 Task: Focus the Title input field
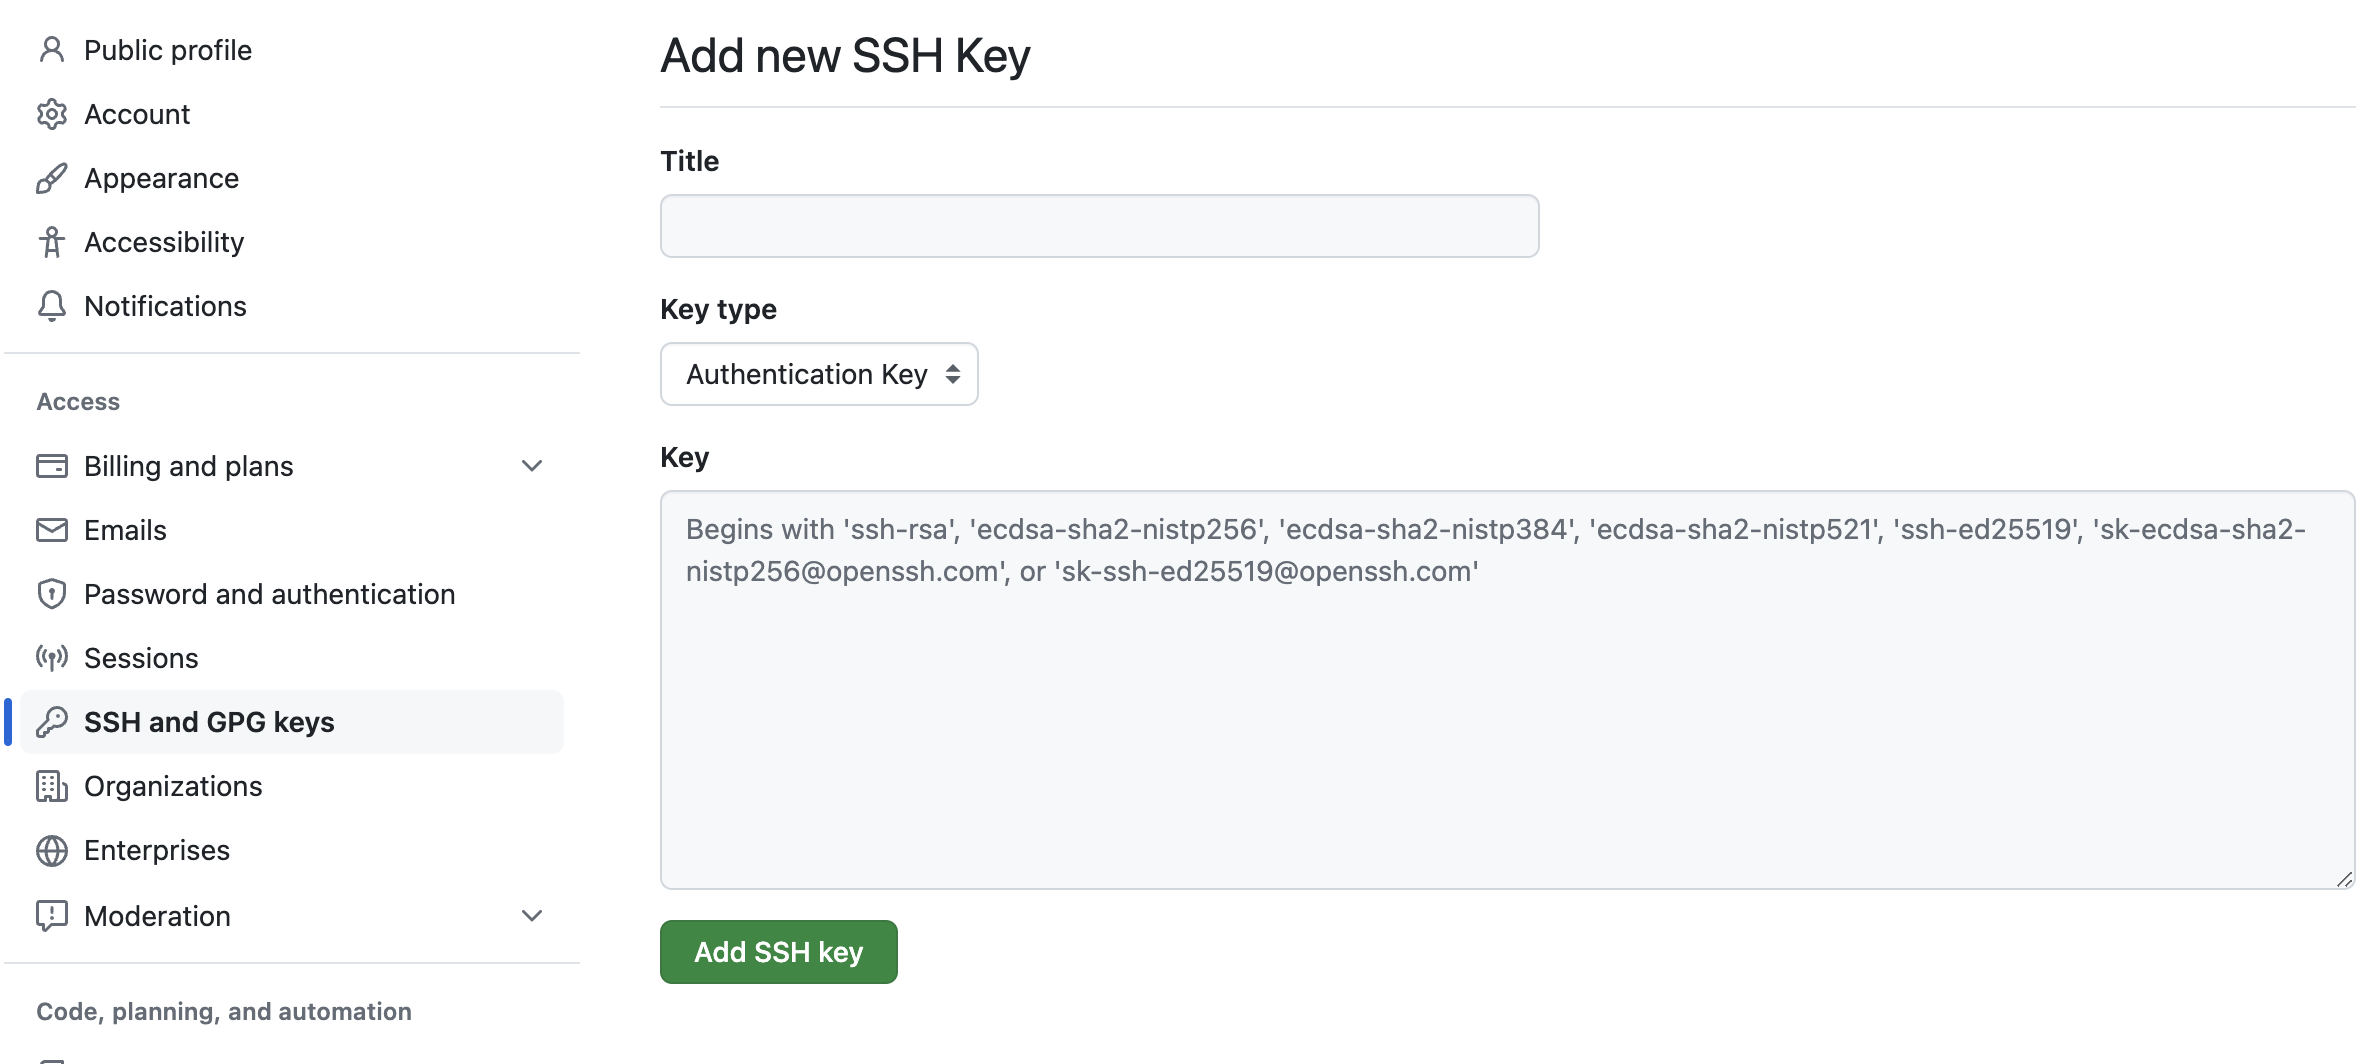pos(1100,226)
